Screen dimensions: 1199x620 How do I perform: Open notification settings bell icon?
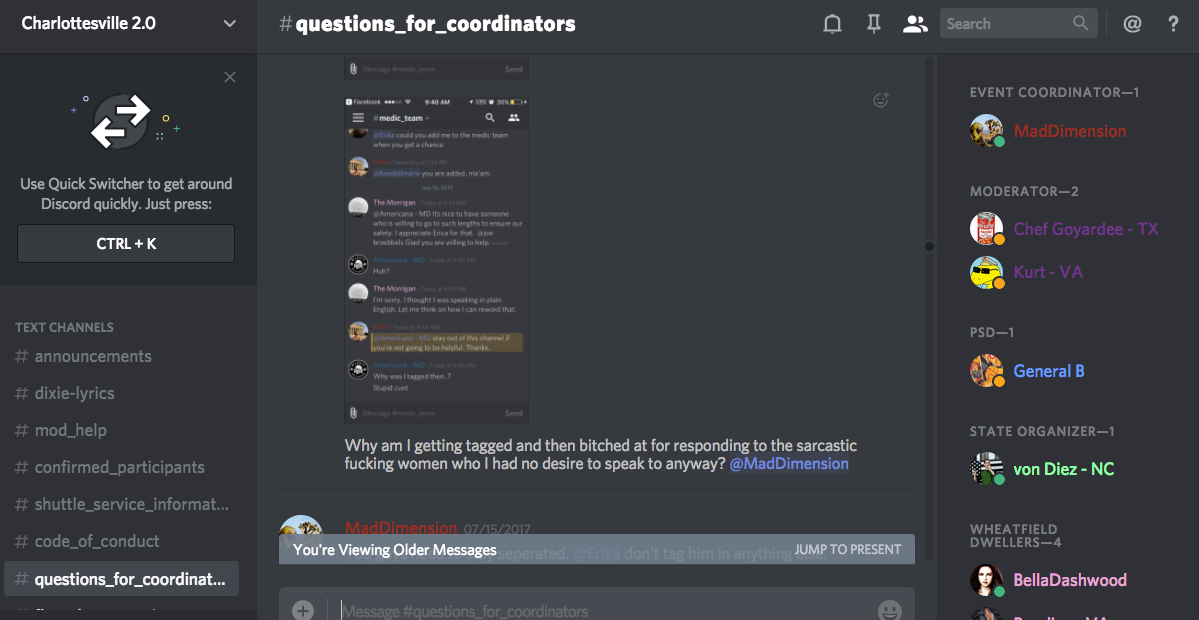(832, 24)
